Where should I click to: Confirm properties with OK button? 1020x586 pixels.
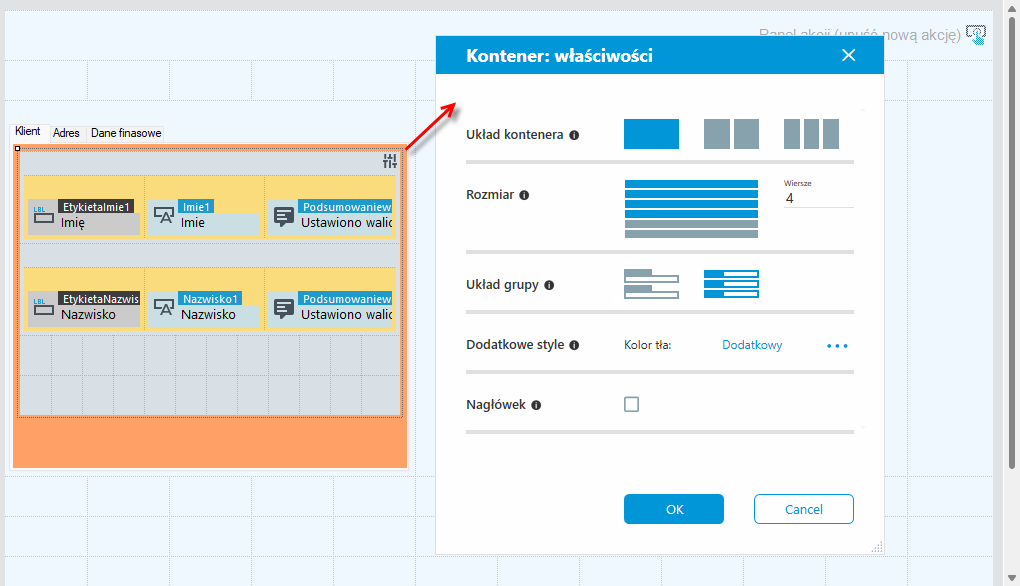click(674, 509)
